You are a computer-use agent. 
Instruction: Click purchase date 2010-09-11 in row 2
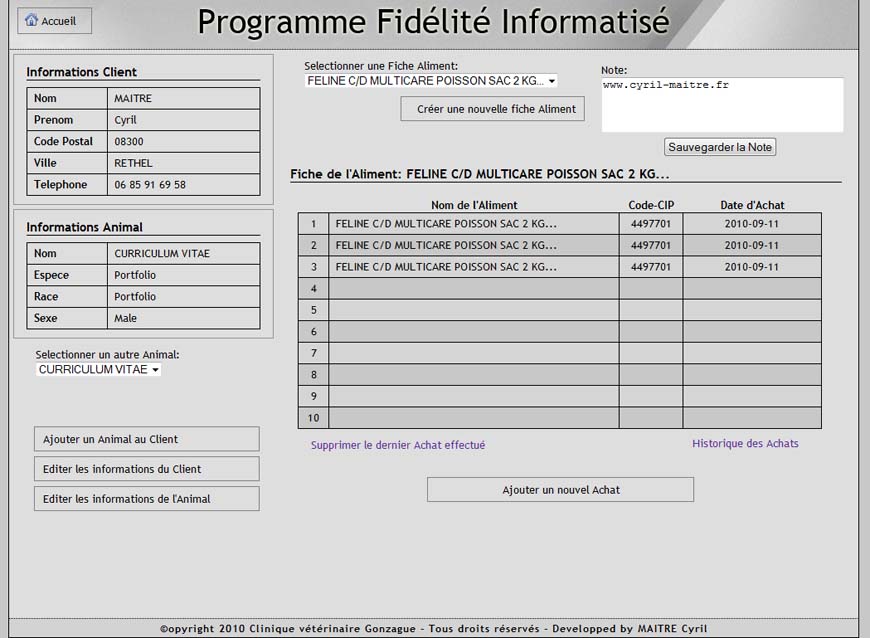tap(752, 245)
